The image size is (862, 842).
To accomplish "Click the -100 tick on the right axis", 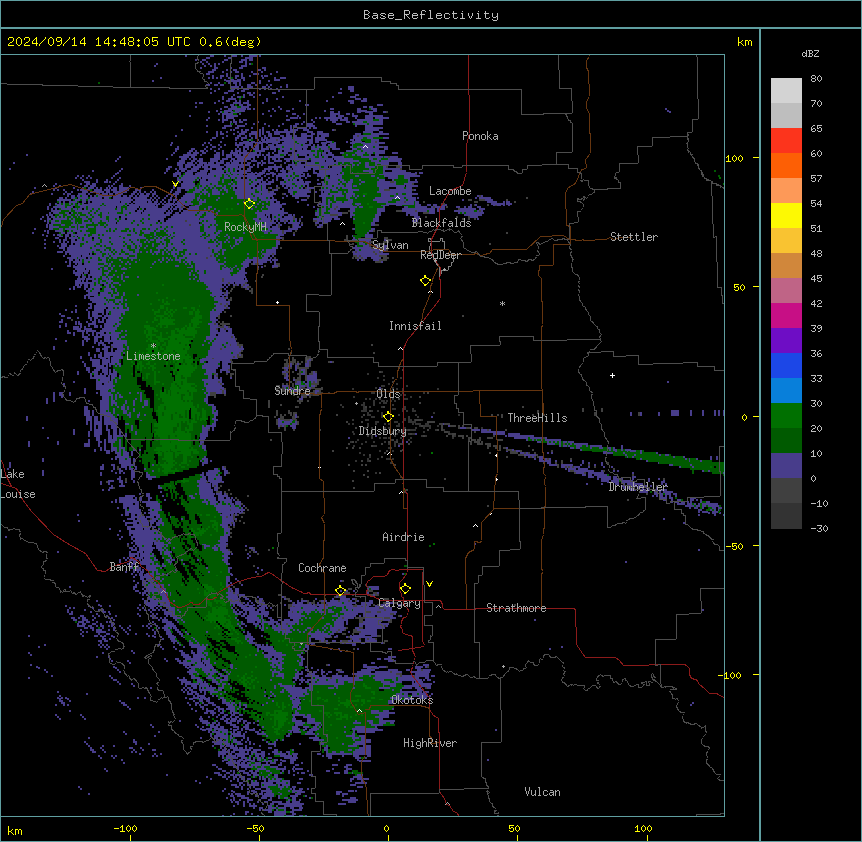I will [x=731, y=675].
